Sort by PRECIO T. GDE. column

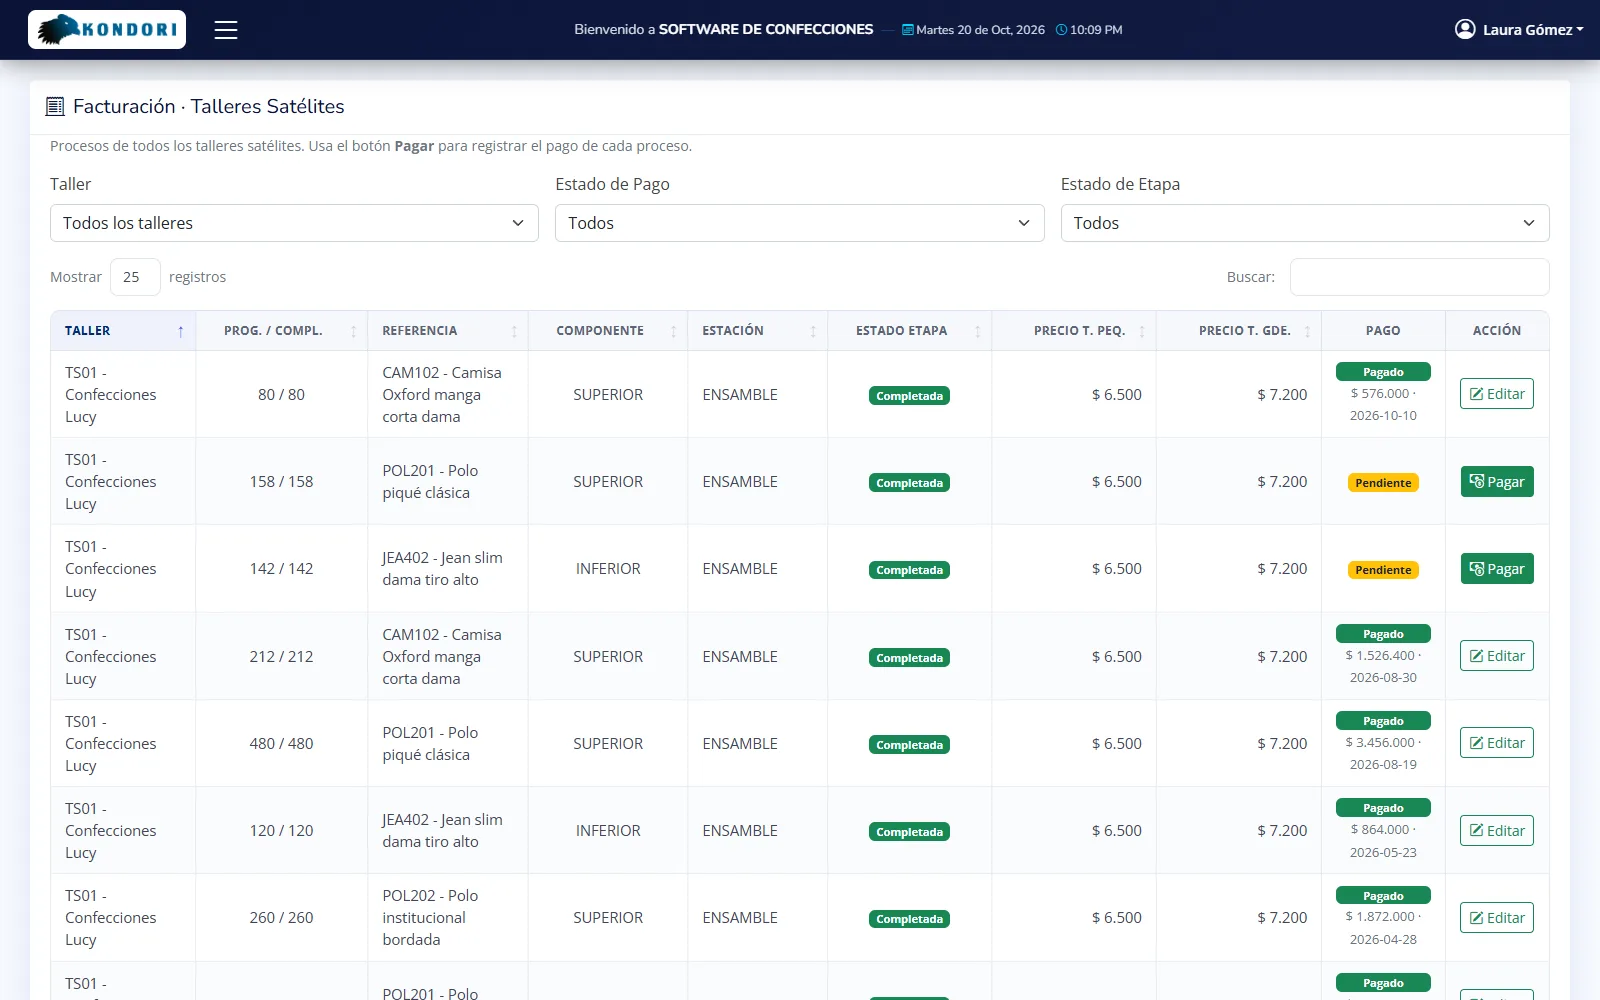pos(1239,331)
